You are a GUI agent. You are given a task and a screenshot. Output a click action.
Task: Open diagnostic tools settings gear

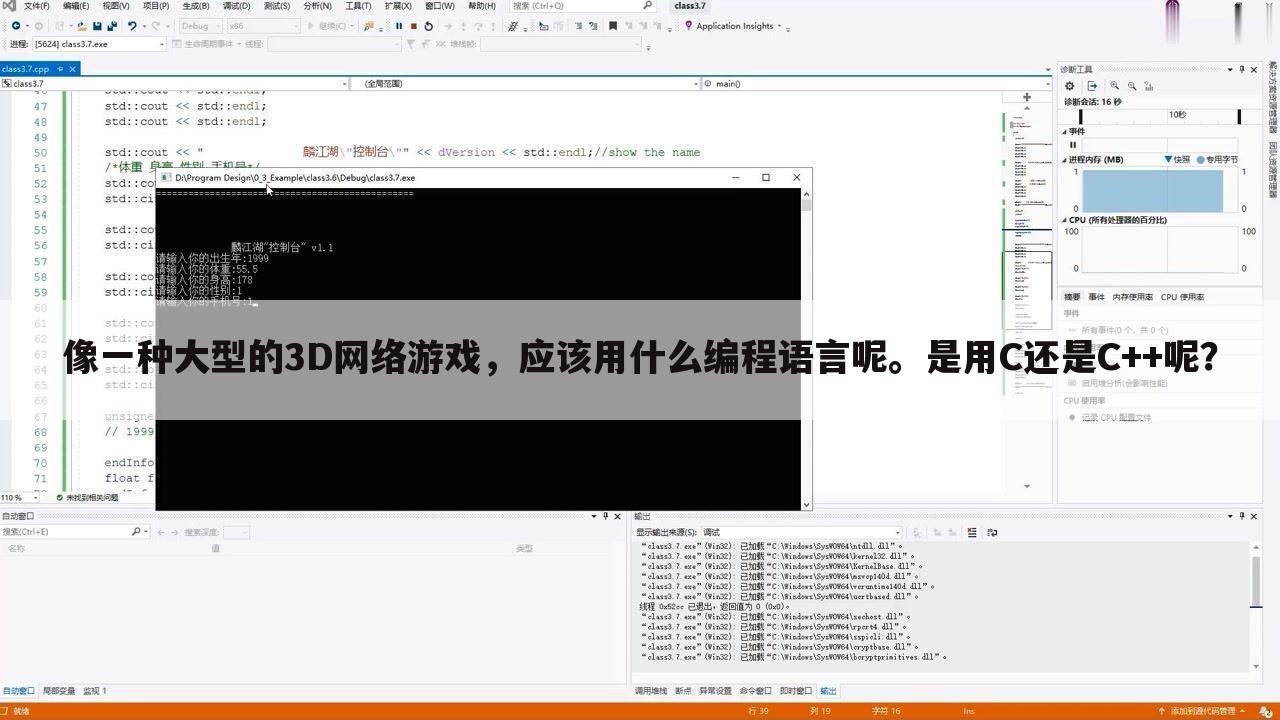pyautogui.click(x=1069, y=86)
